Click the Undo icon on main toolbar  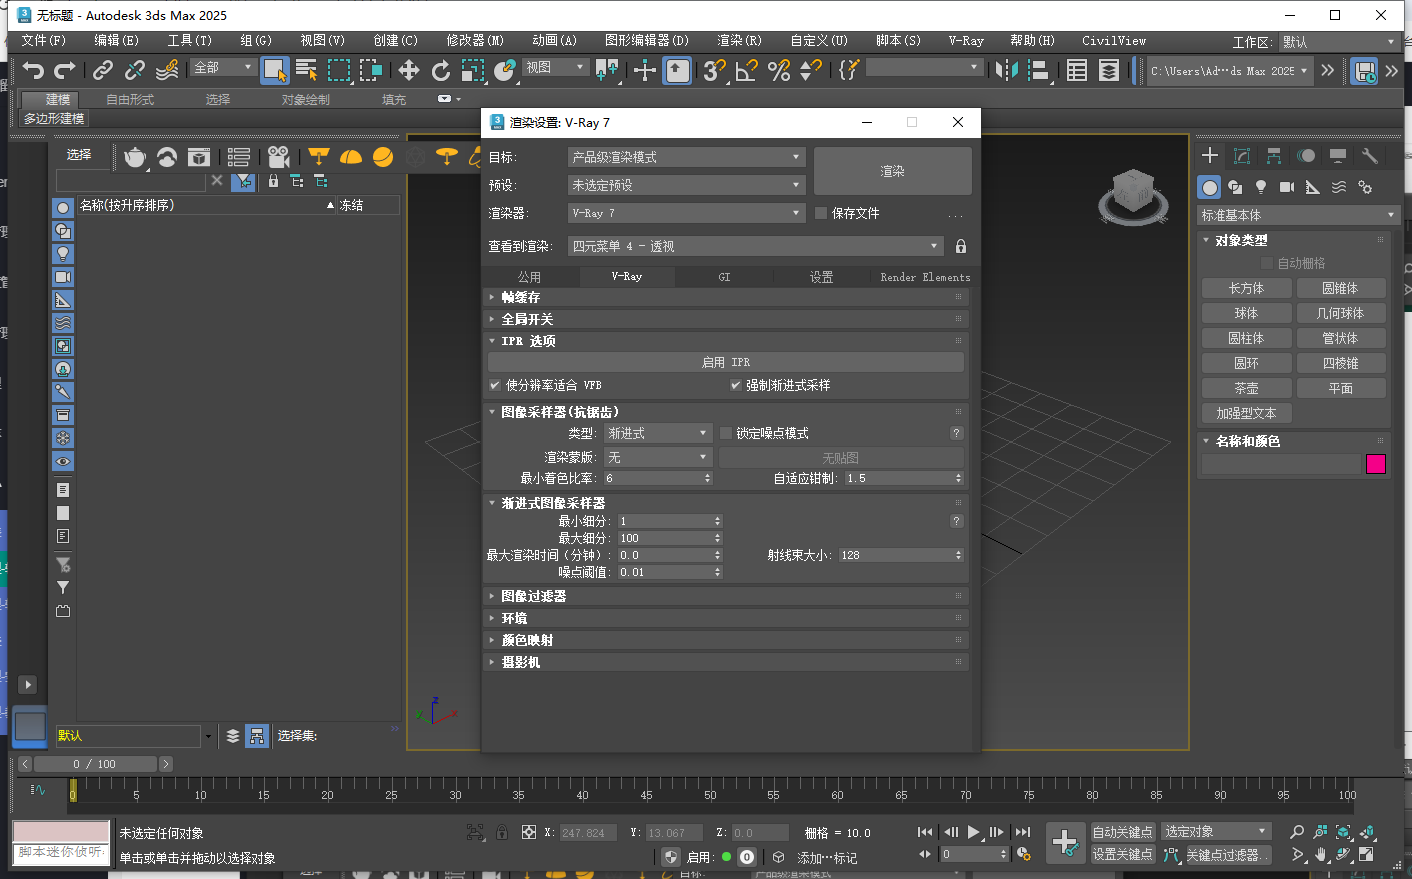pyautogui.click(x=35, y=70)
